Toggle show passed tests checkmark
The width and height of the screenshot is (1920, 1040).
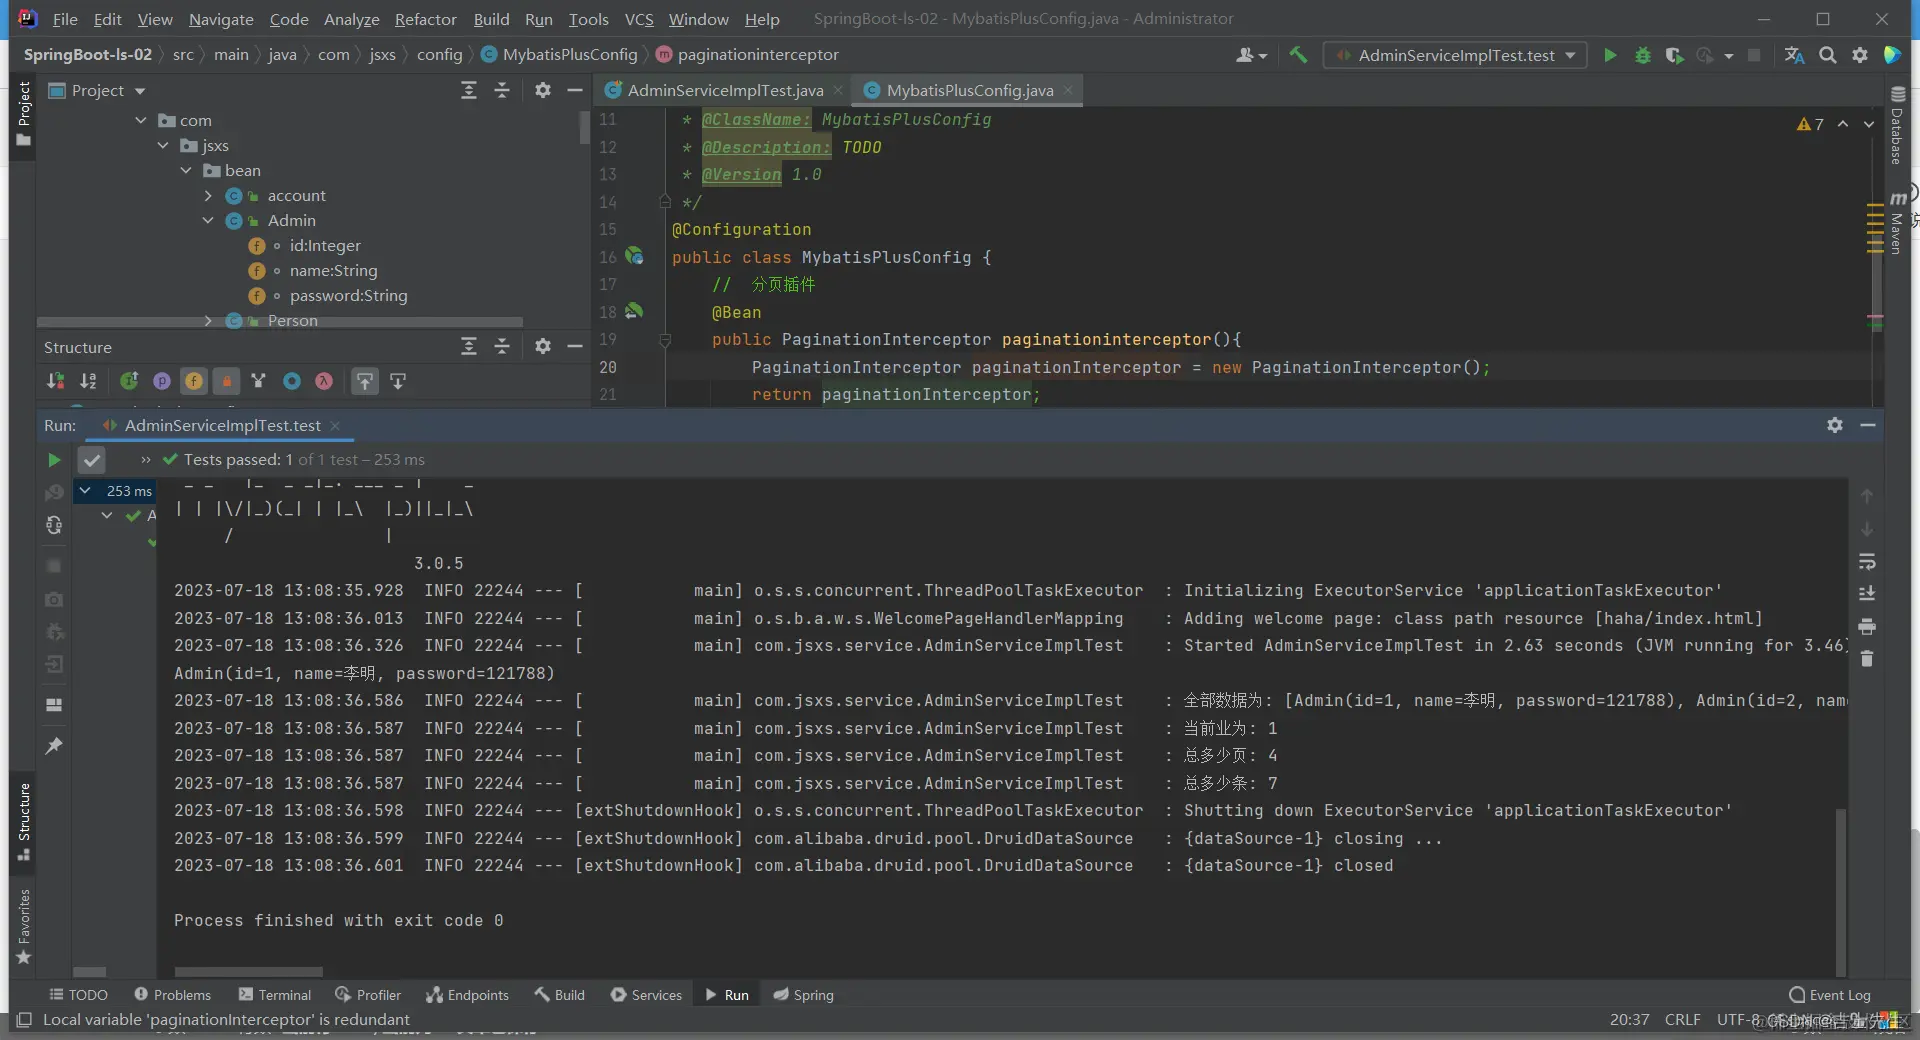click(x=92, y=460)
